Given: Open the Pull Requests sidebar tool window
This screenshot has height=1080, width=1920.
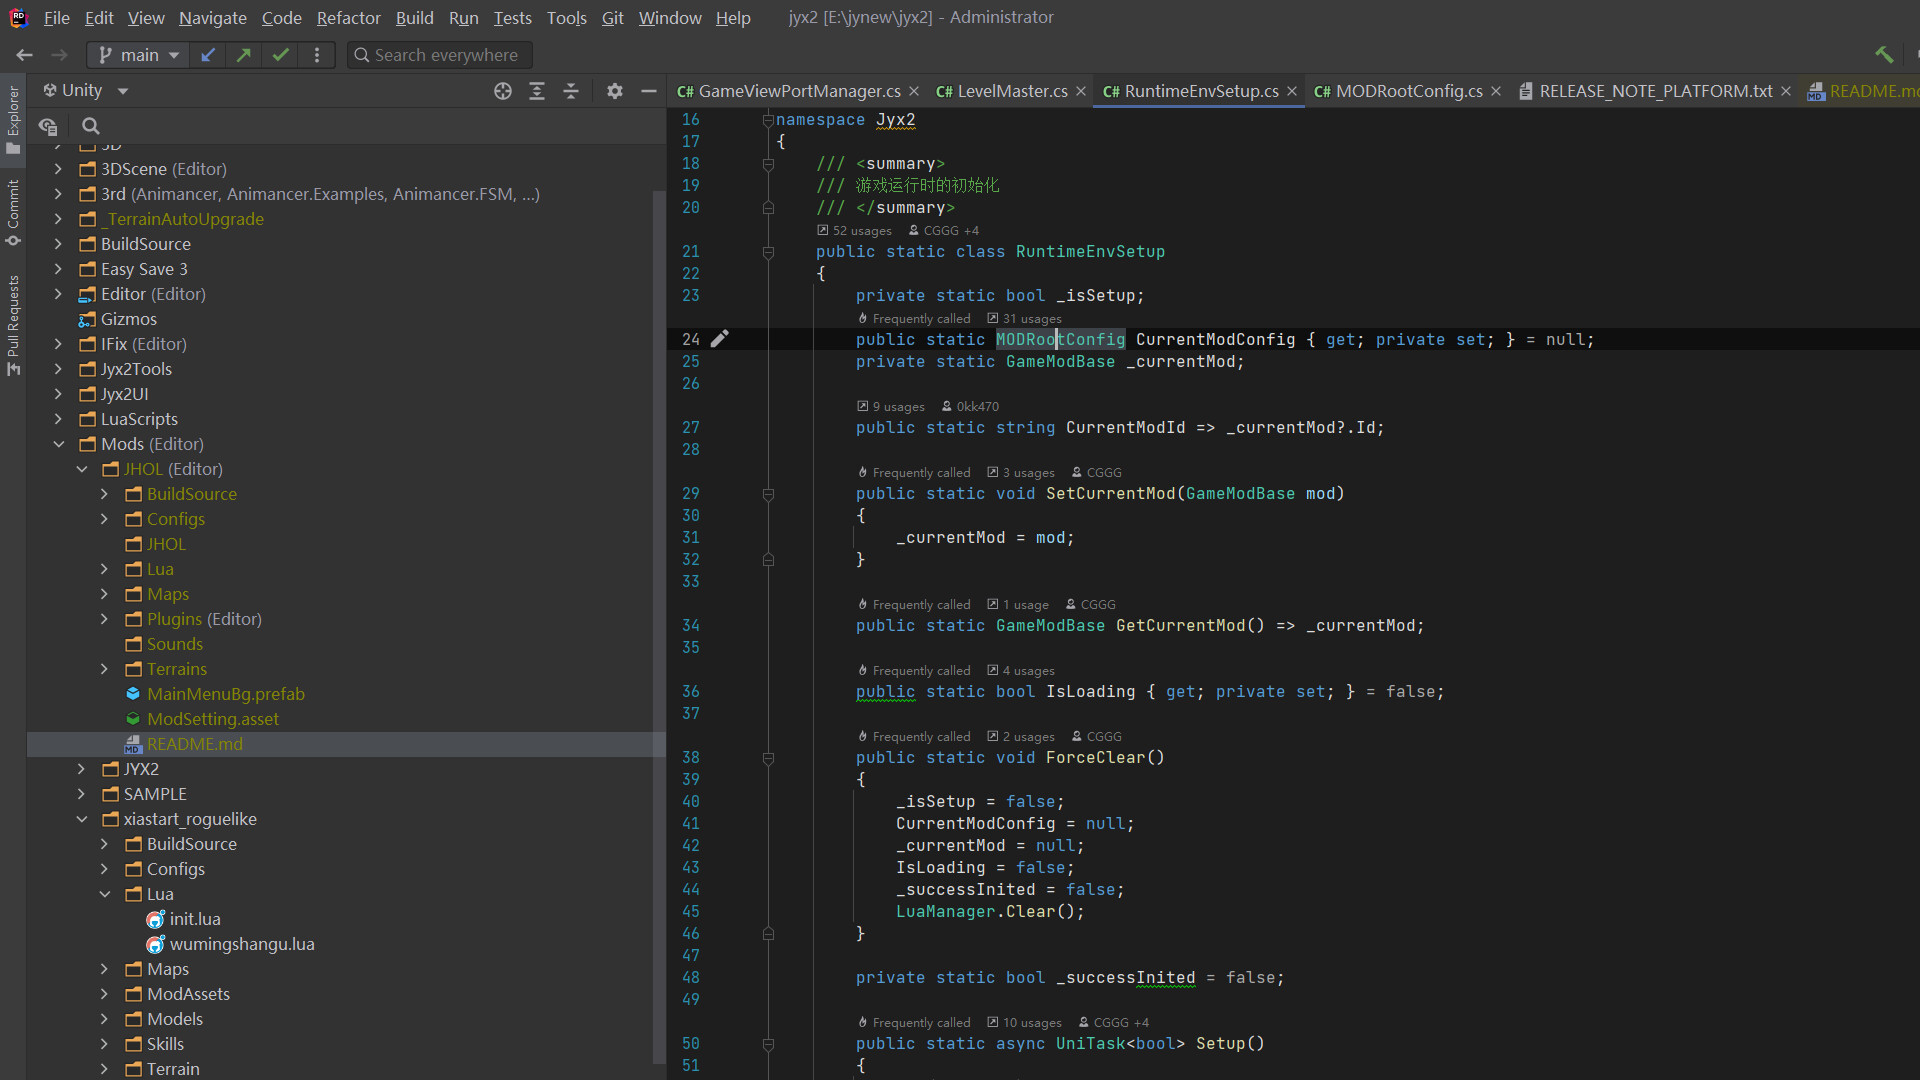Looking at the screenshot, I should click(x=13, y=320).
